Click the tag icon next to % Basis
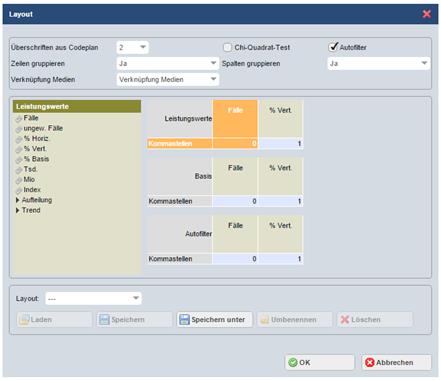Image resolution: width=441 pixels, height=381 pixels. (19, 160)
